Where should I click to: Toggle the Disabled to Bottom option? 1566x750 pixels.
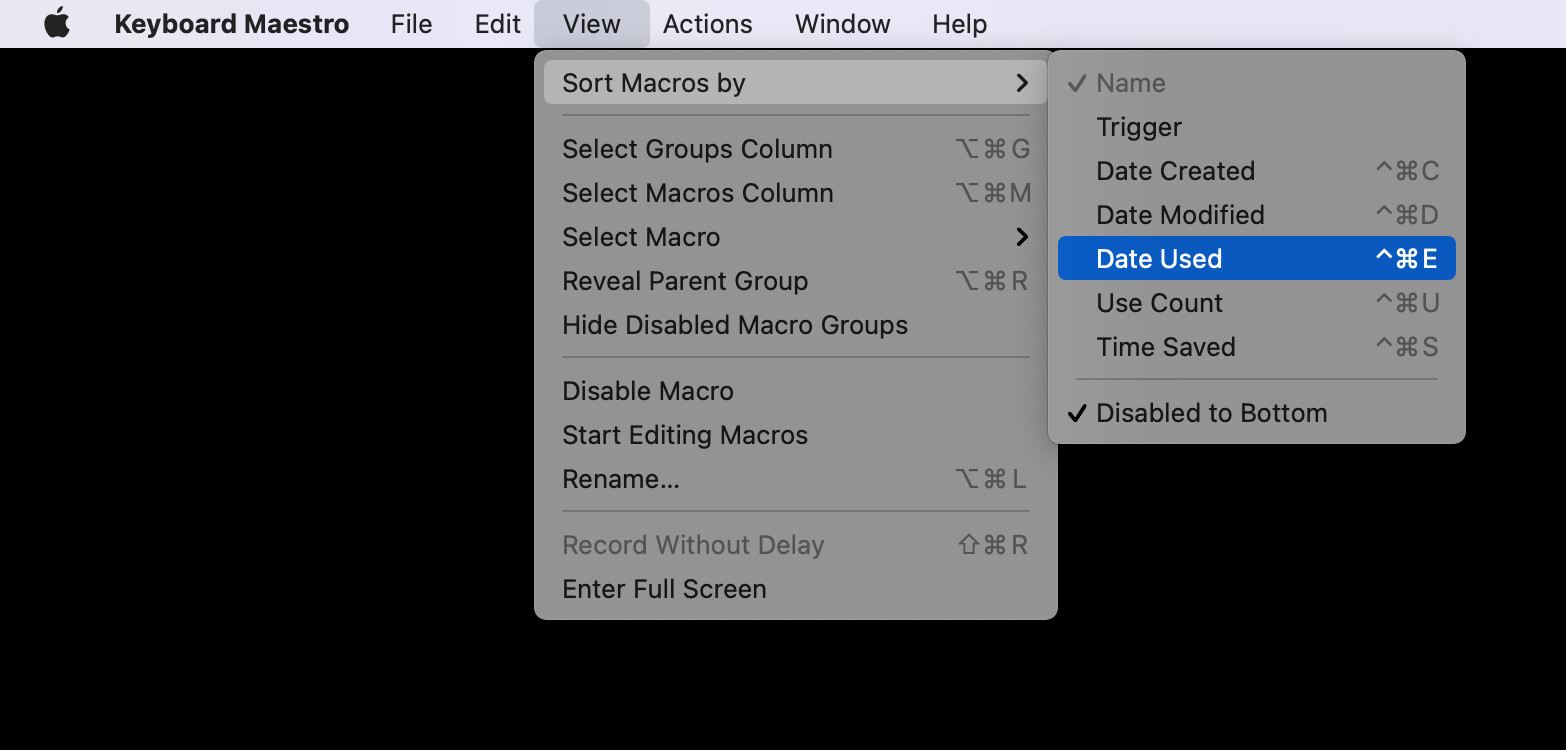coord(1256,413)
